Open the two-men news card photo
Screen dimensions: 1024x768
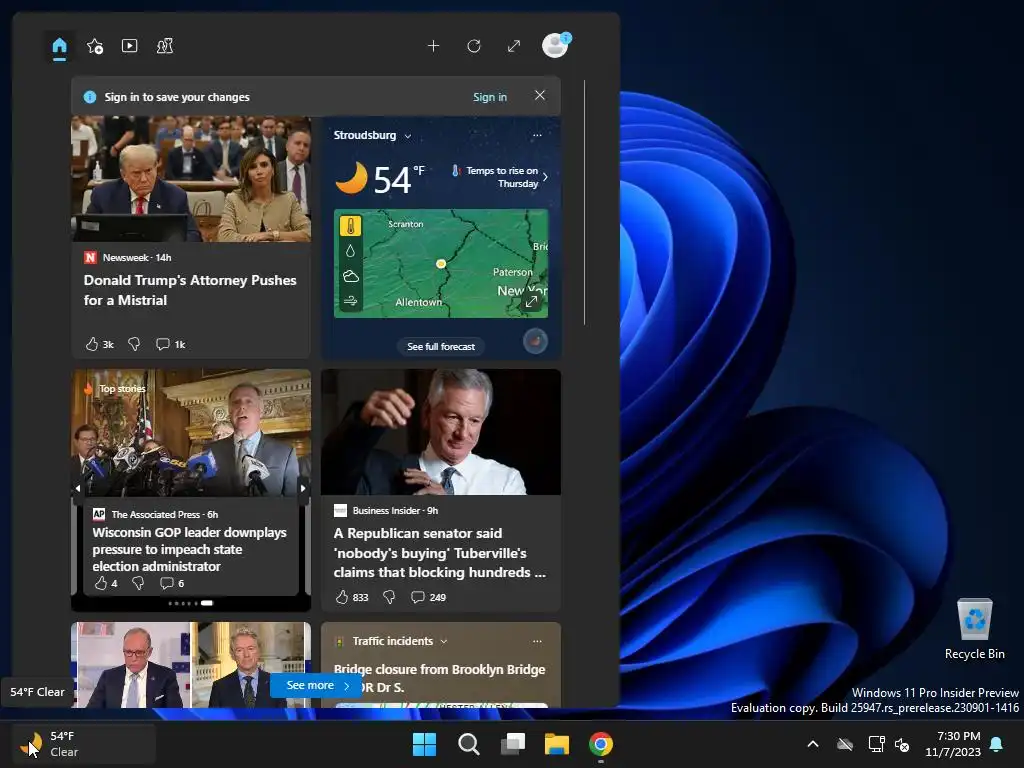click(191, 665)
